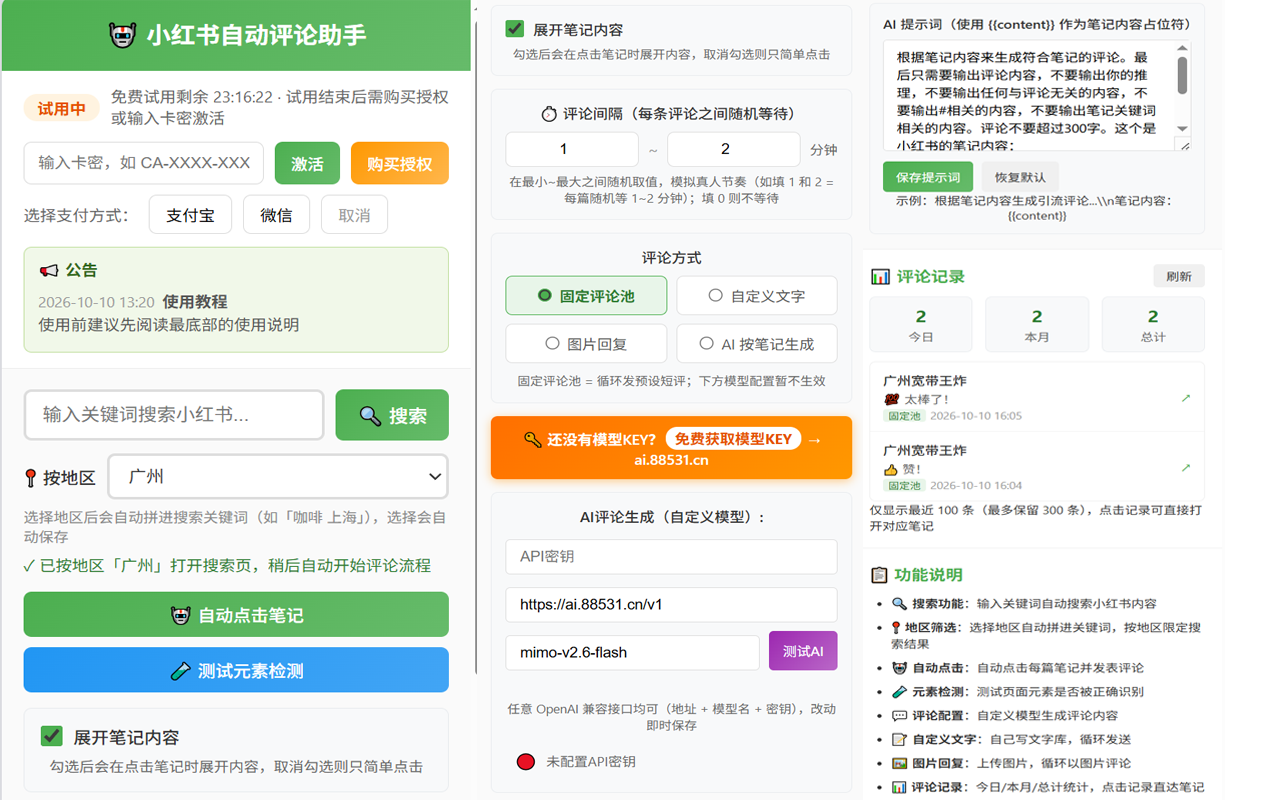This screenshot has height=800, width=1280.
Task: Choose 支付宝 payment method
Action: point(190,215)
